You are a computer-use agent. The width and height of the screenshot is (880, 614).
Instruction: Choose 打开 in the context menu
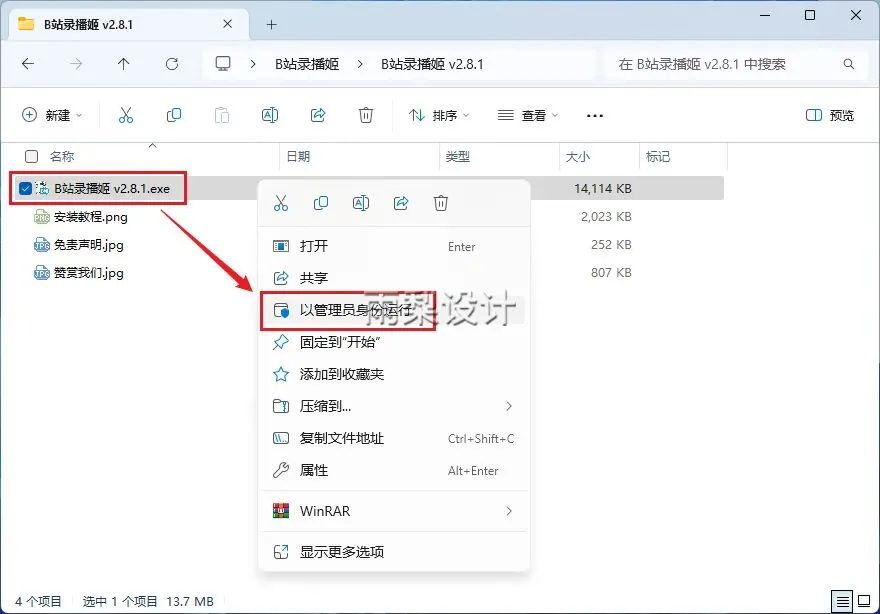(394, 246)
